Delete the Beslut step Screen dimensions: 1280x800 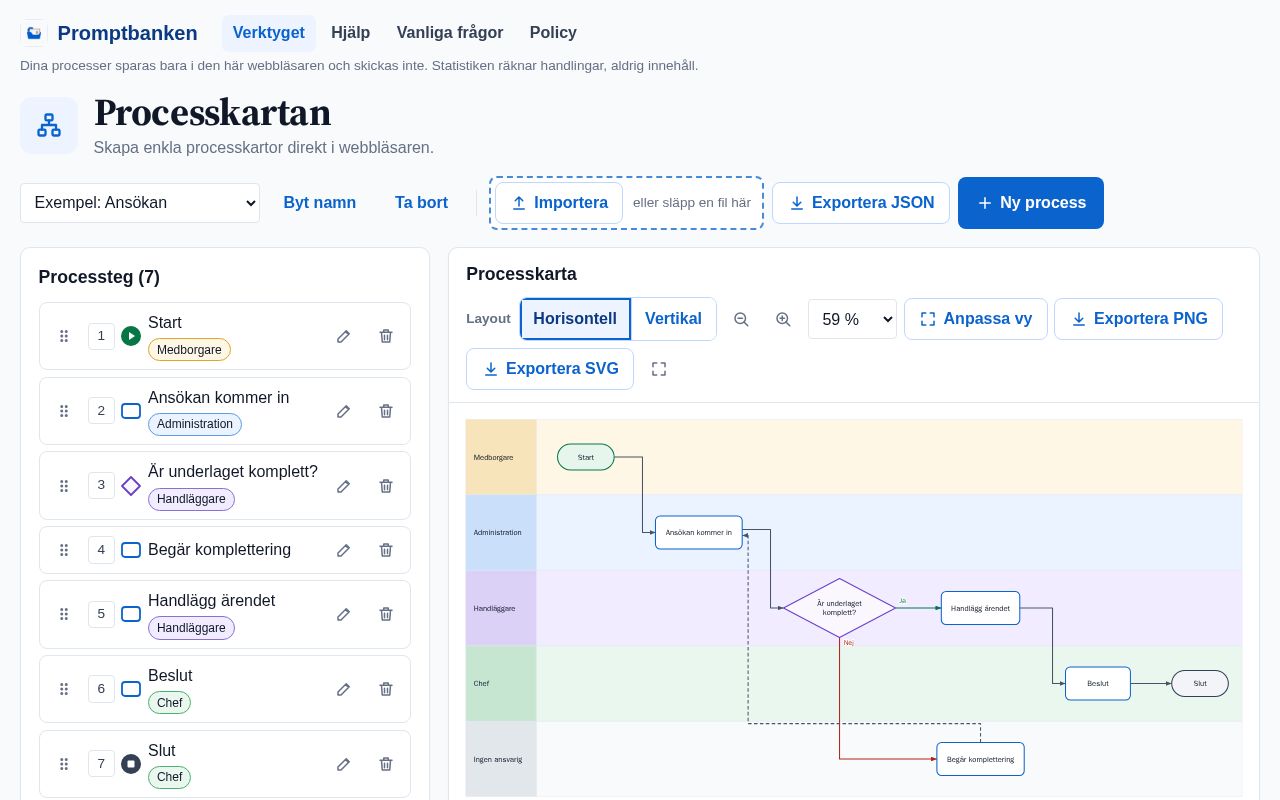click(x=386, y=689)
